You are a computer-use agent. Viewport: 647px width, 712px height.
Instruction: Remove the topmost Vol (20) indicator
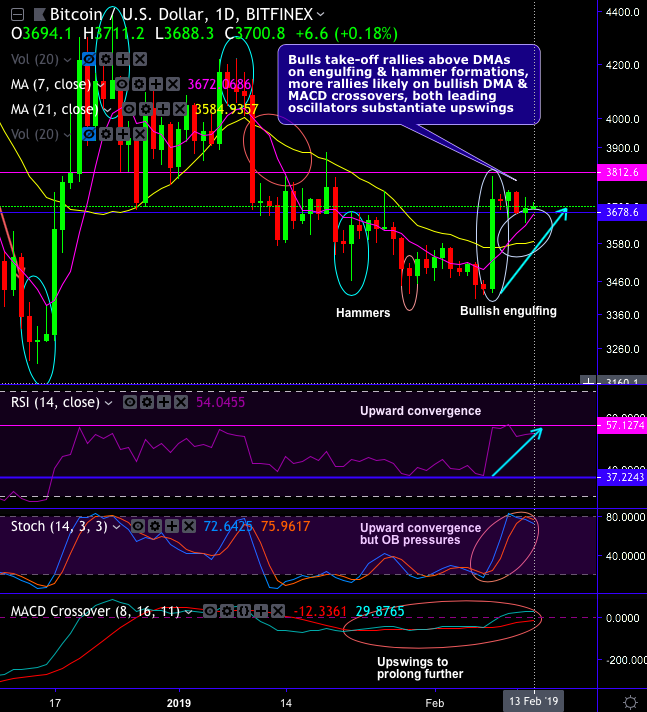pyautogui.click(x=140, y=59)
